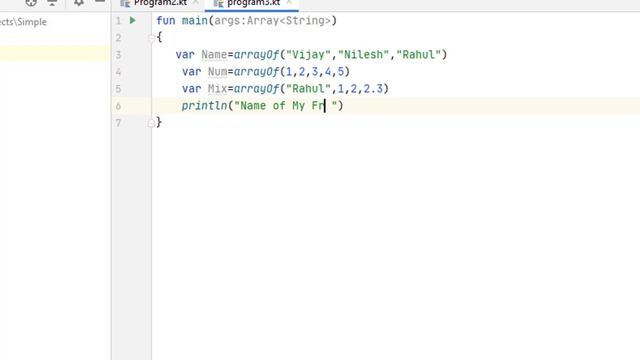Image resolution: width=640 pixels, height=360 pixels.
Task: Collapse the function body at the line 2 fold marker
Action: 151,38
